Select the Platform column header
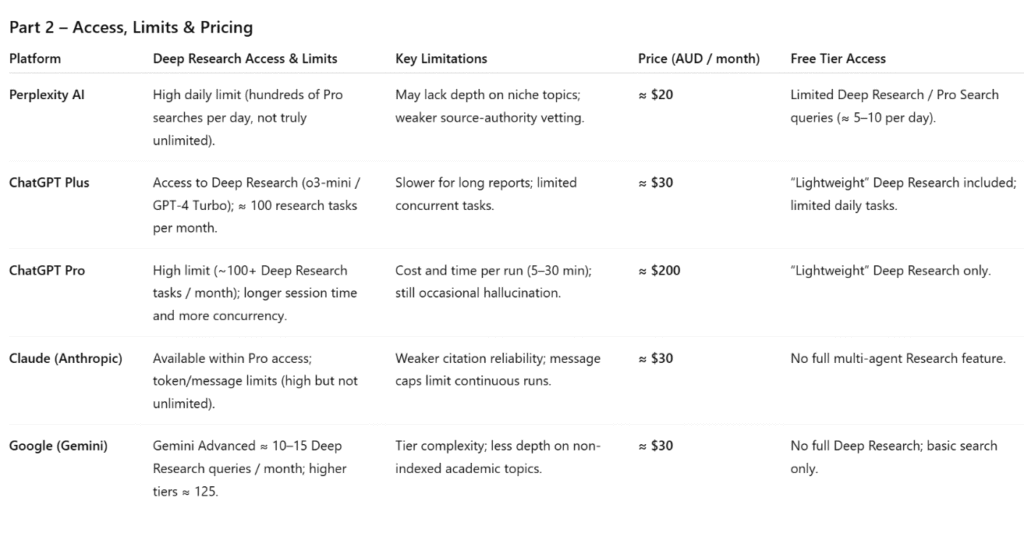This screenshot has height=537, width=1024. 35,59
